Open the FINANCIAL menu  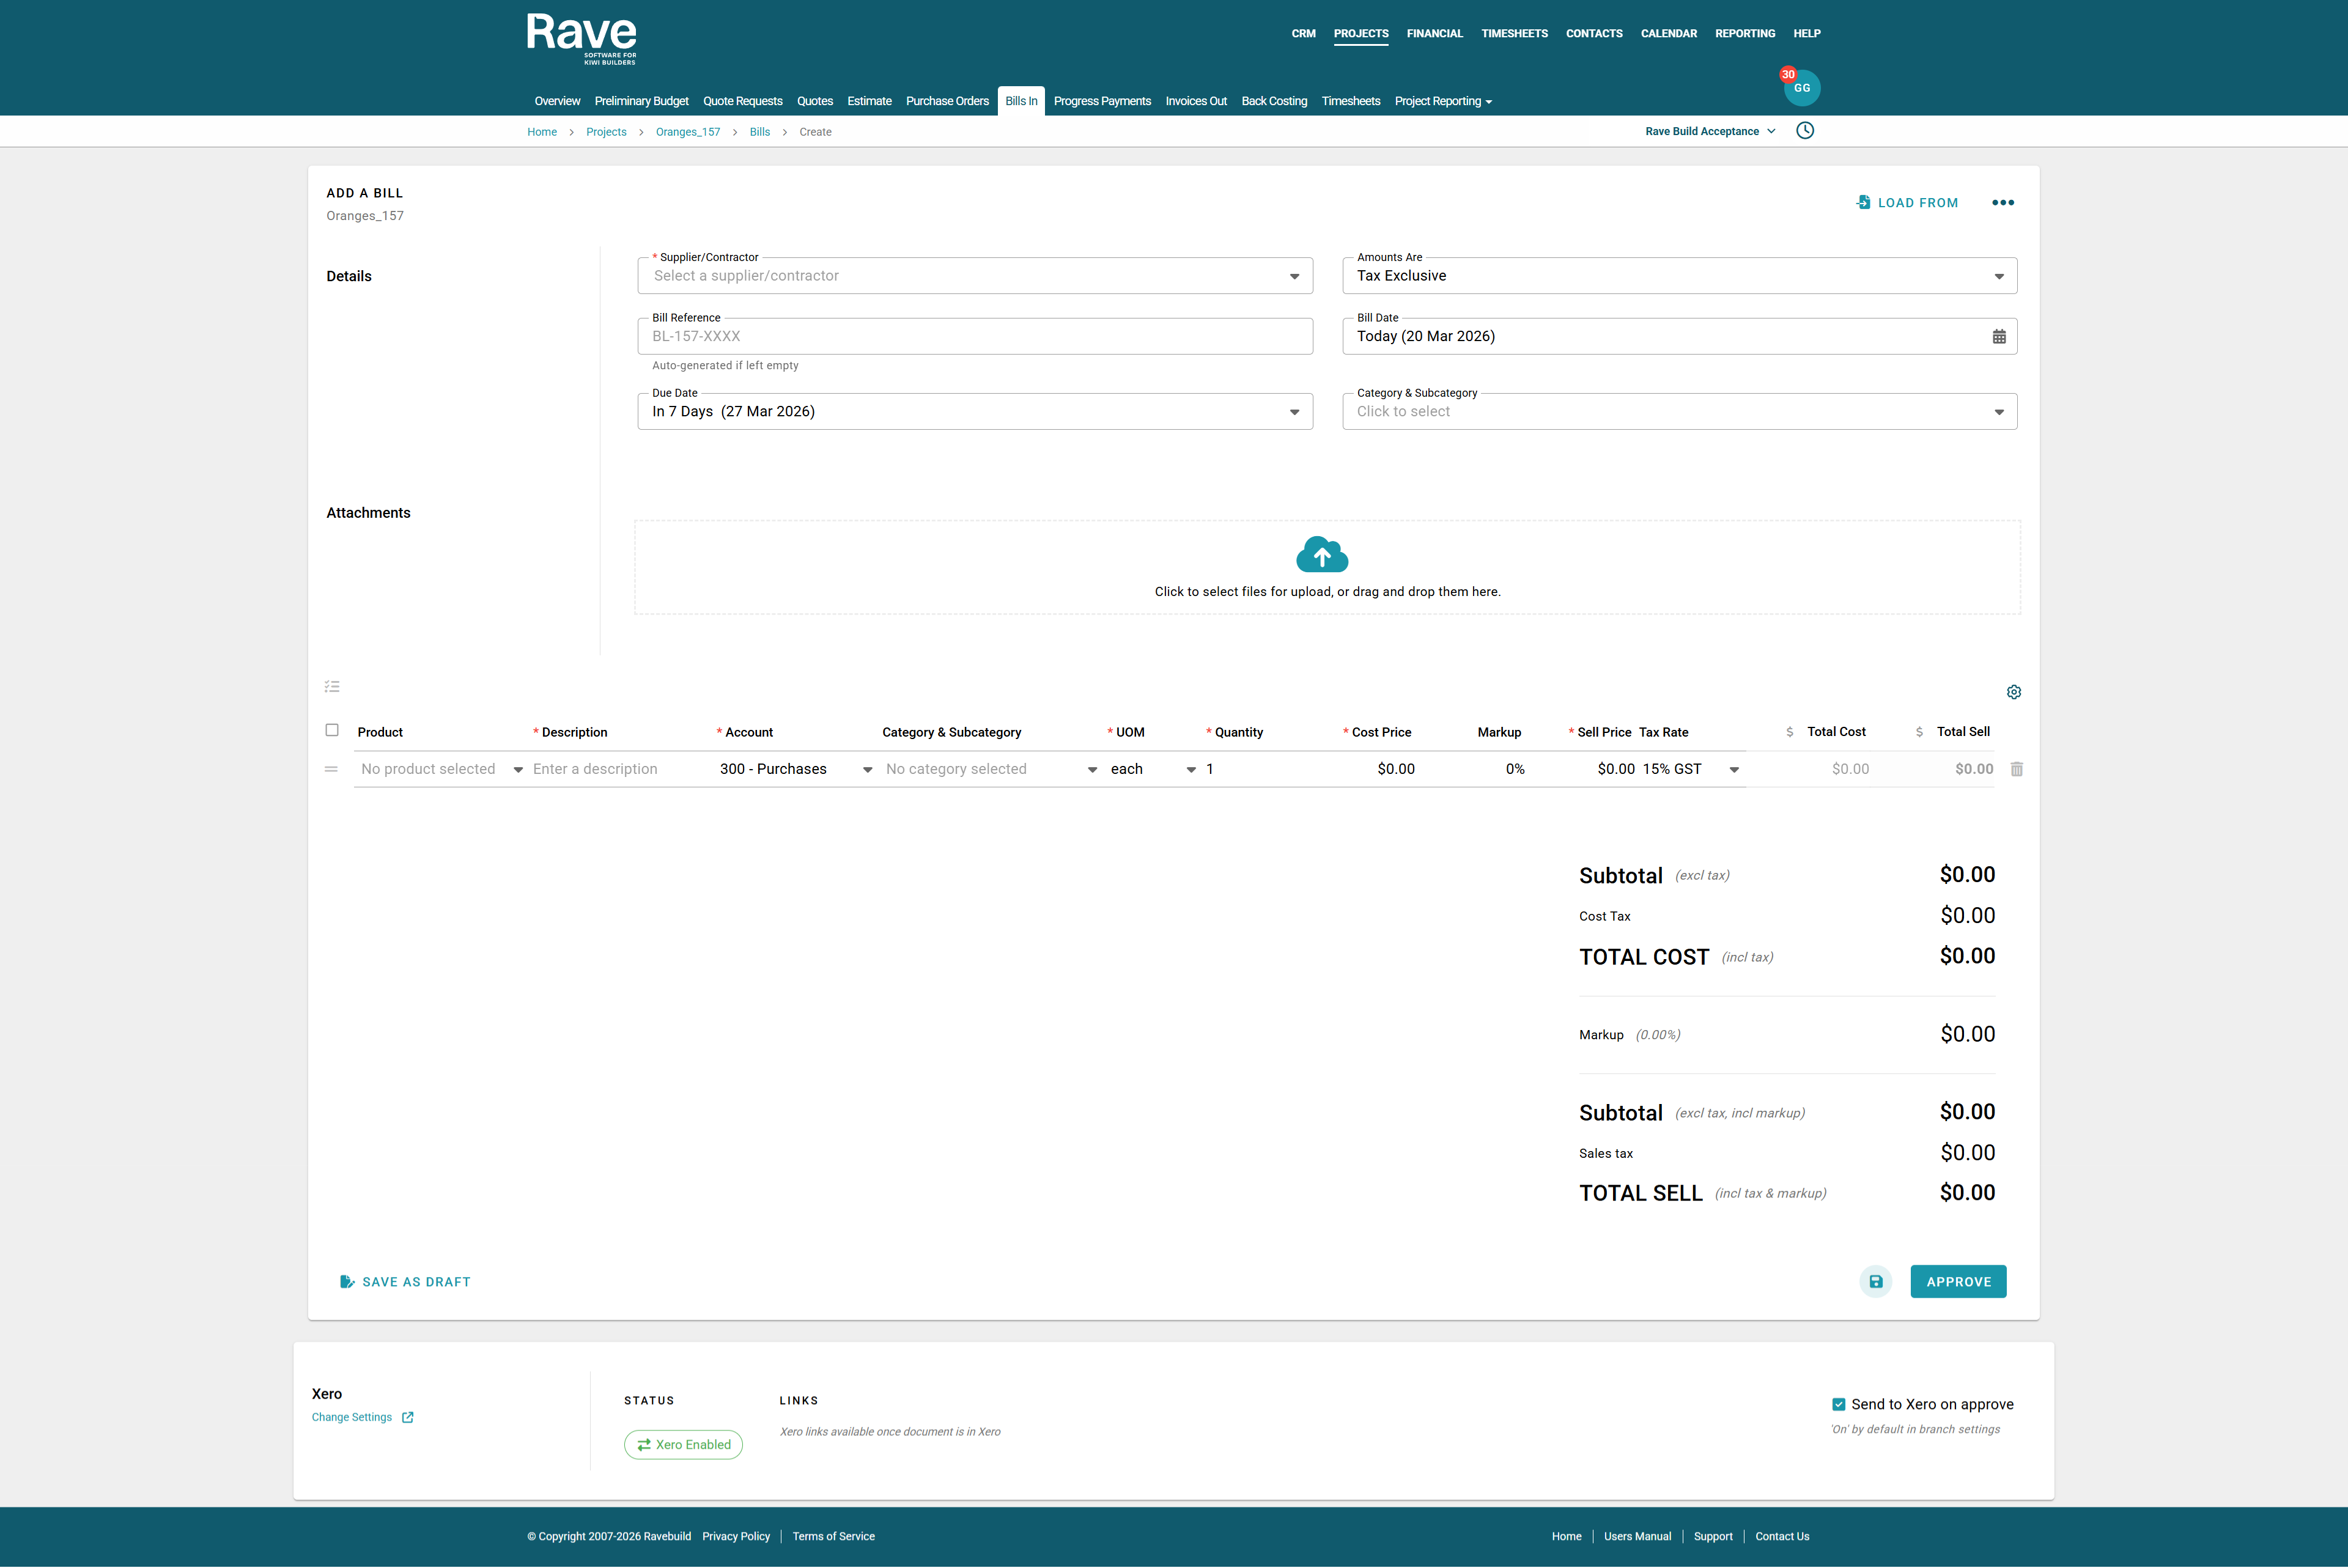click(x=1434, y=34)
